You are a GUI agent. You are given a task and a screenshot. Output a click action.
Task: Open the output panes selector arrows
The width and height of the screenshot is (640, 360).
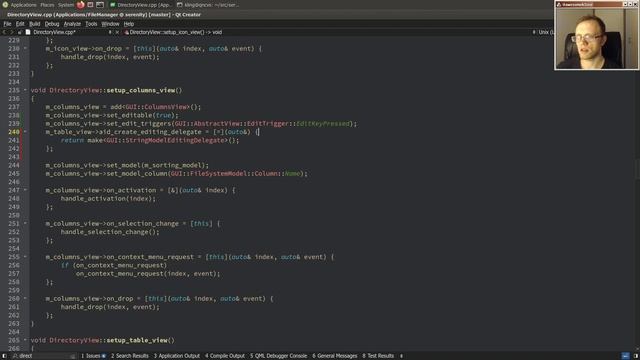pos(401,356)
